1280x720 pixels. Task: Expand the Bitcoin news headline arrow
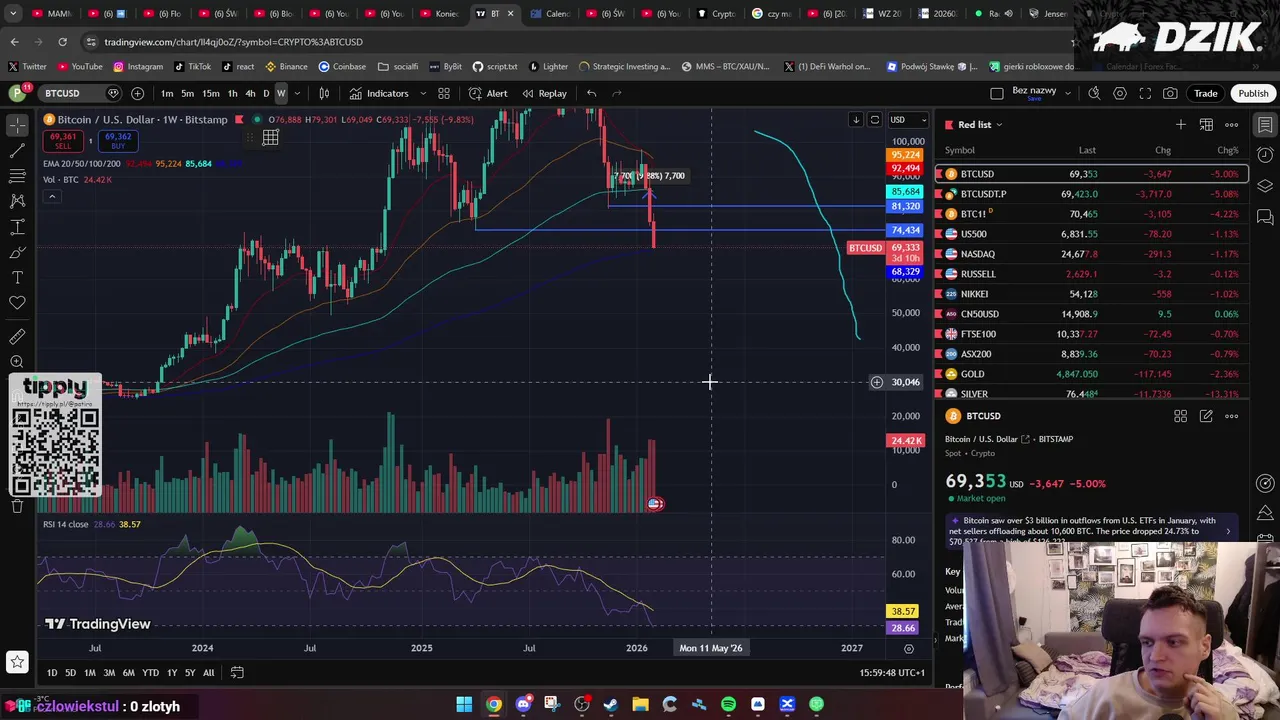pos(1229,531)
